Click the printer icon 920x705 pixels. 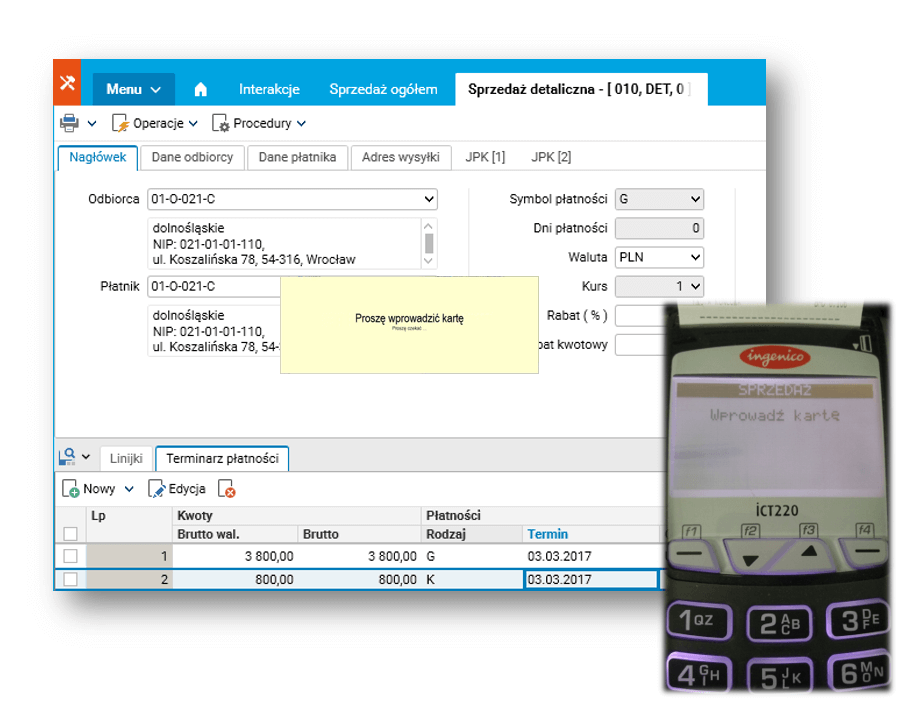tap(69, 123)
